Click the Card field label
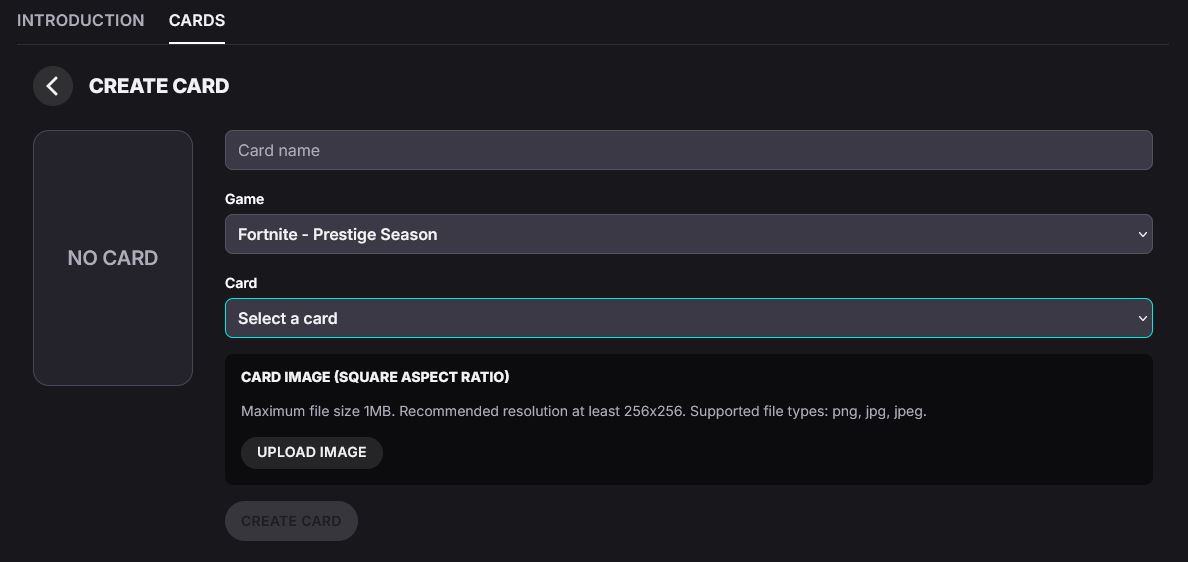 [x=241, y=283]
